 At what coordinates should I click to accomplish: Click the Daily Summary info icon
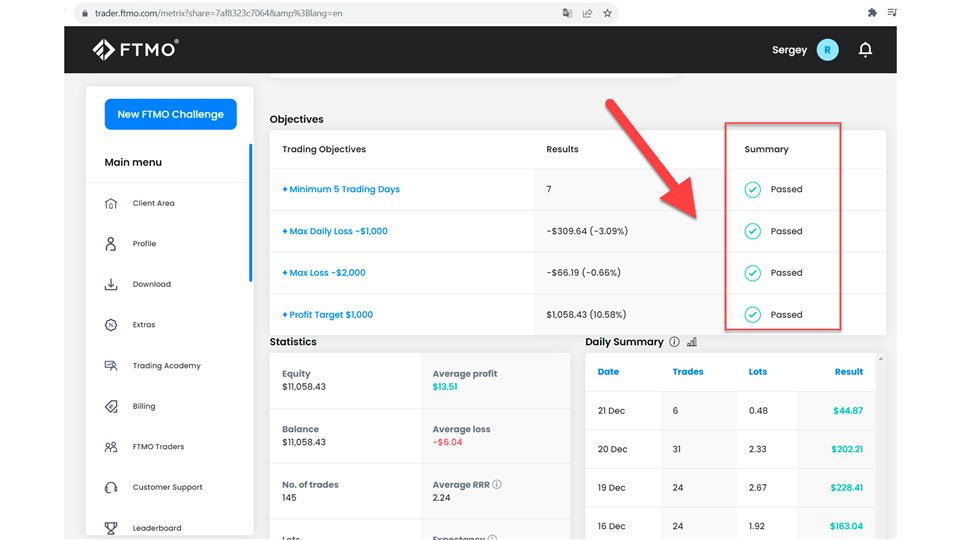[674, 342]
